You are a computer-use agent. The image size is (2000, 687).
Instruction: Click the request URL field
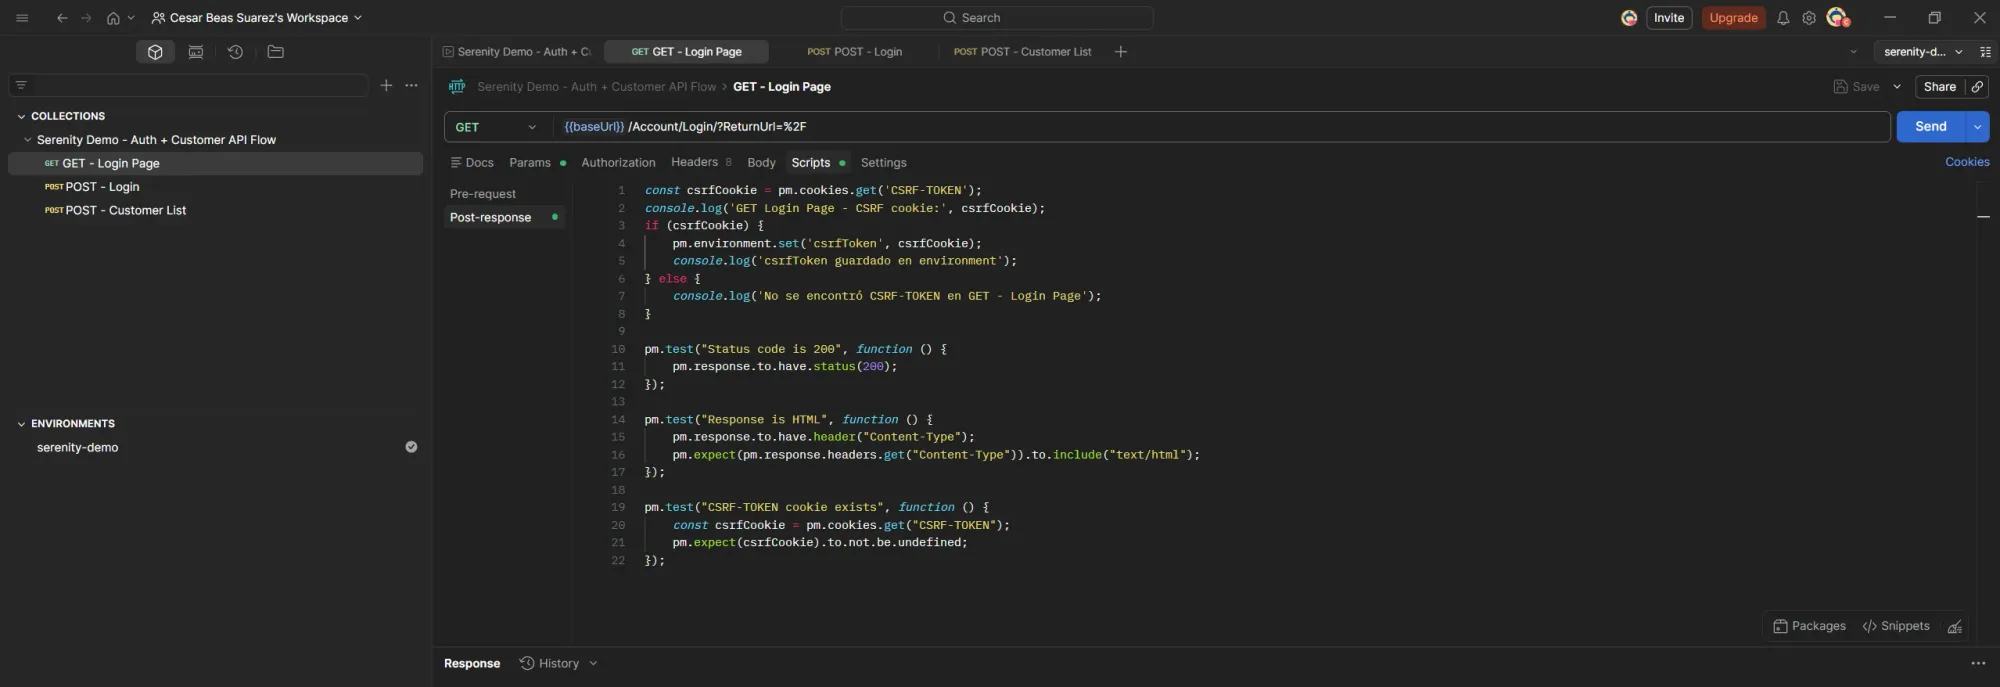(x=1222, y=127)
